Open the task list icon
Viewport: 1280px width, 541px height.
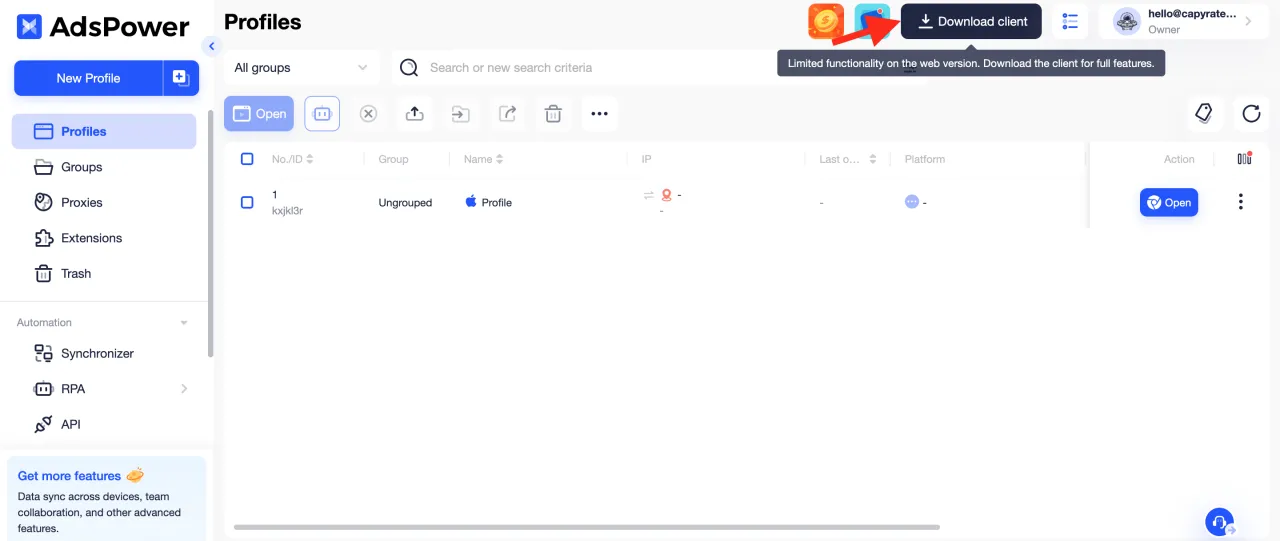1070,21
